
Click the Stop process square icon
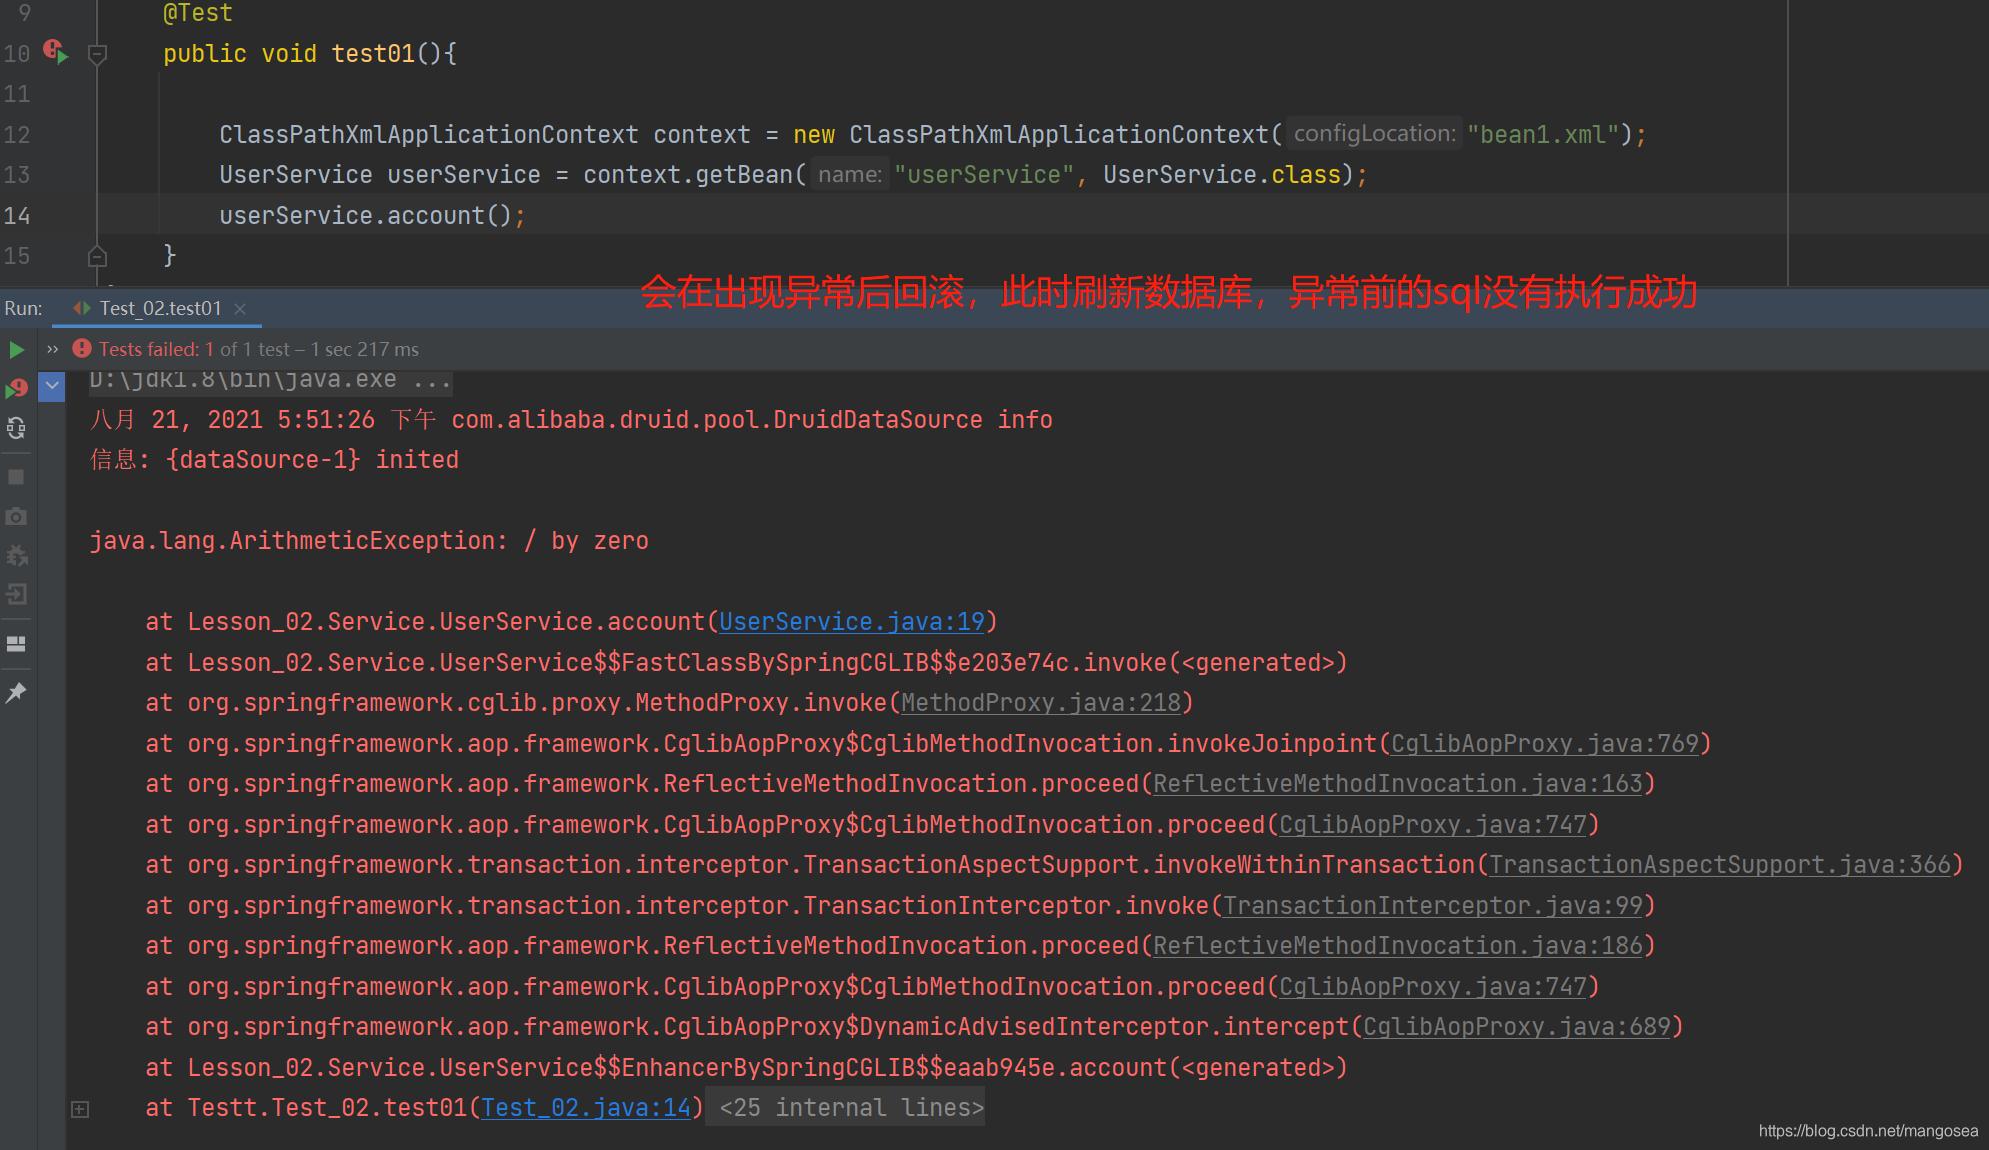click(x=16, y=477)
